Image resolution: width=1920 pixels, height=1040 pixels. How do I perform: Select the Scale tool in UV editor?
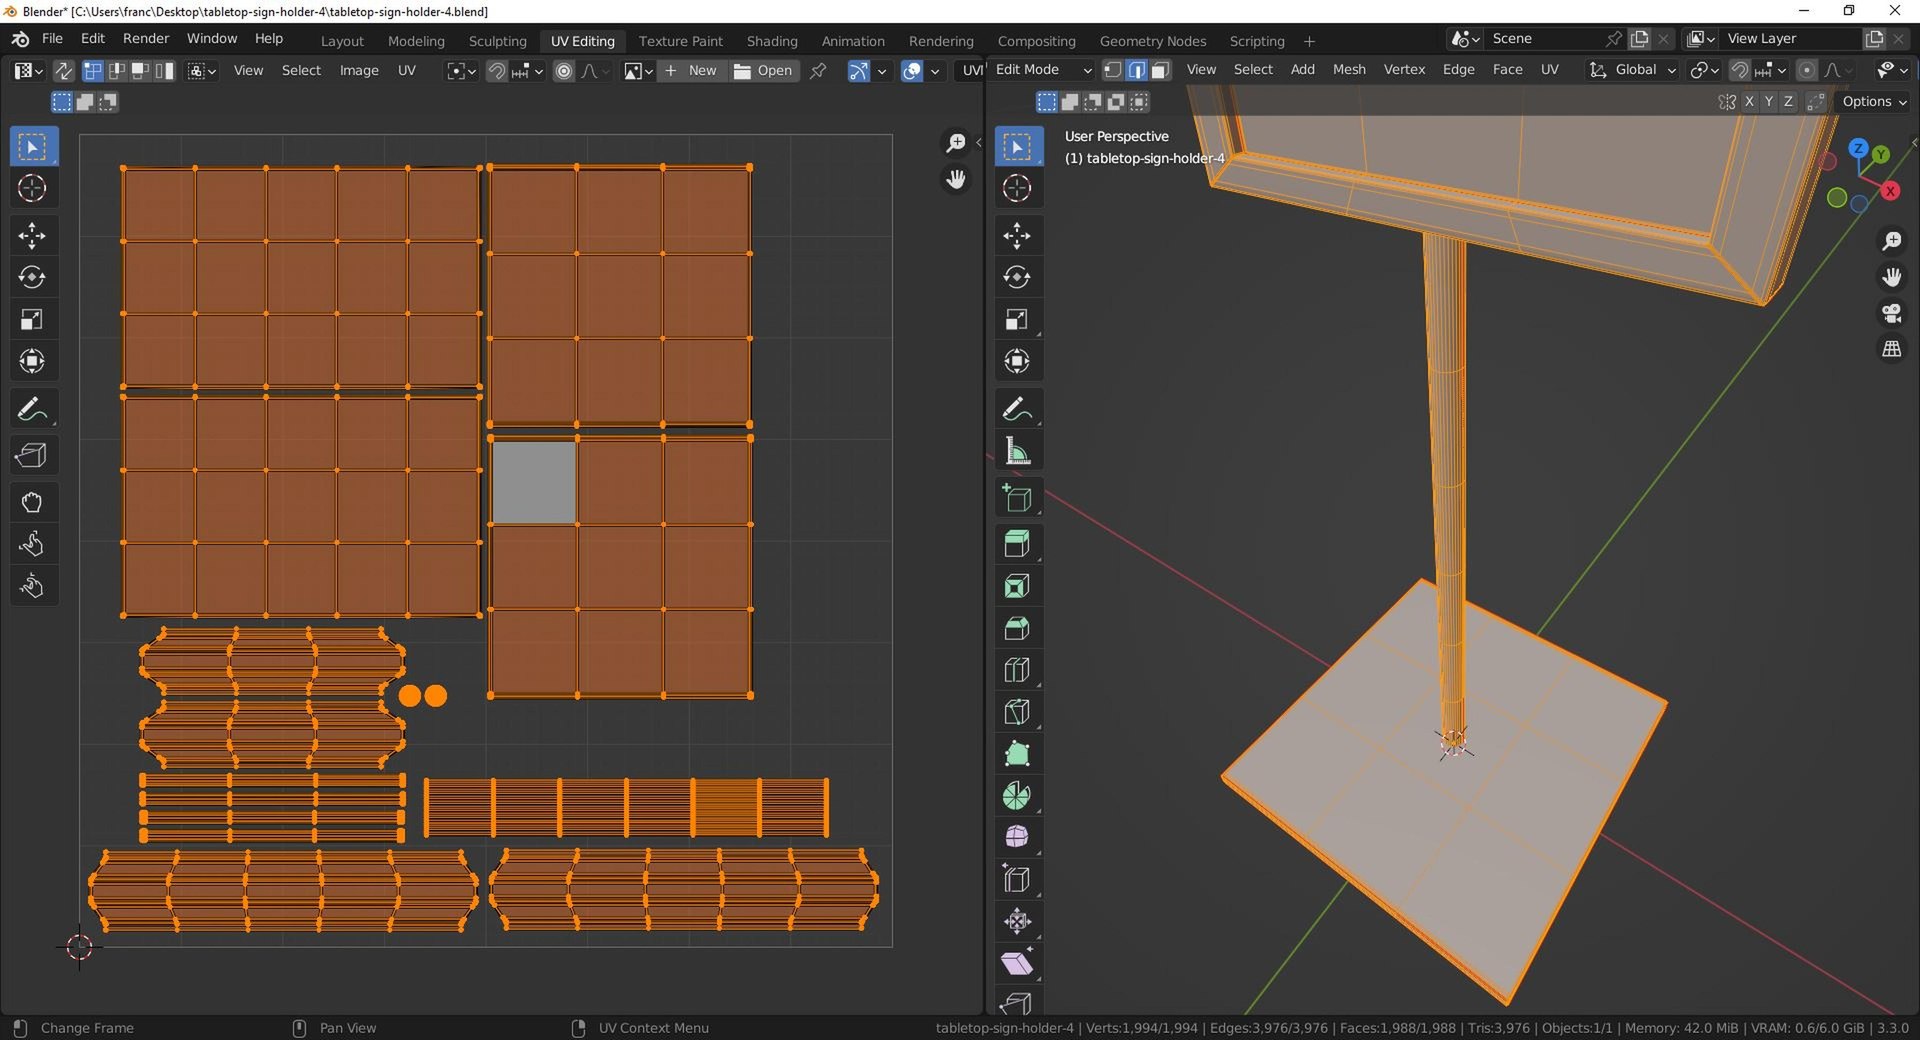pos(32,319)
